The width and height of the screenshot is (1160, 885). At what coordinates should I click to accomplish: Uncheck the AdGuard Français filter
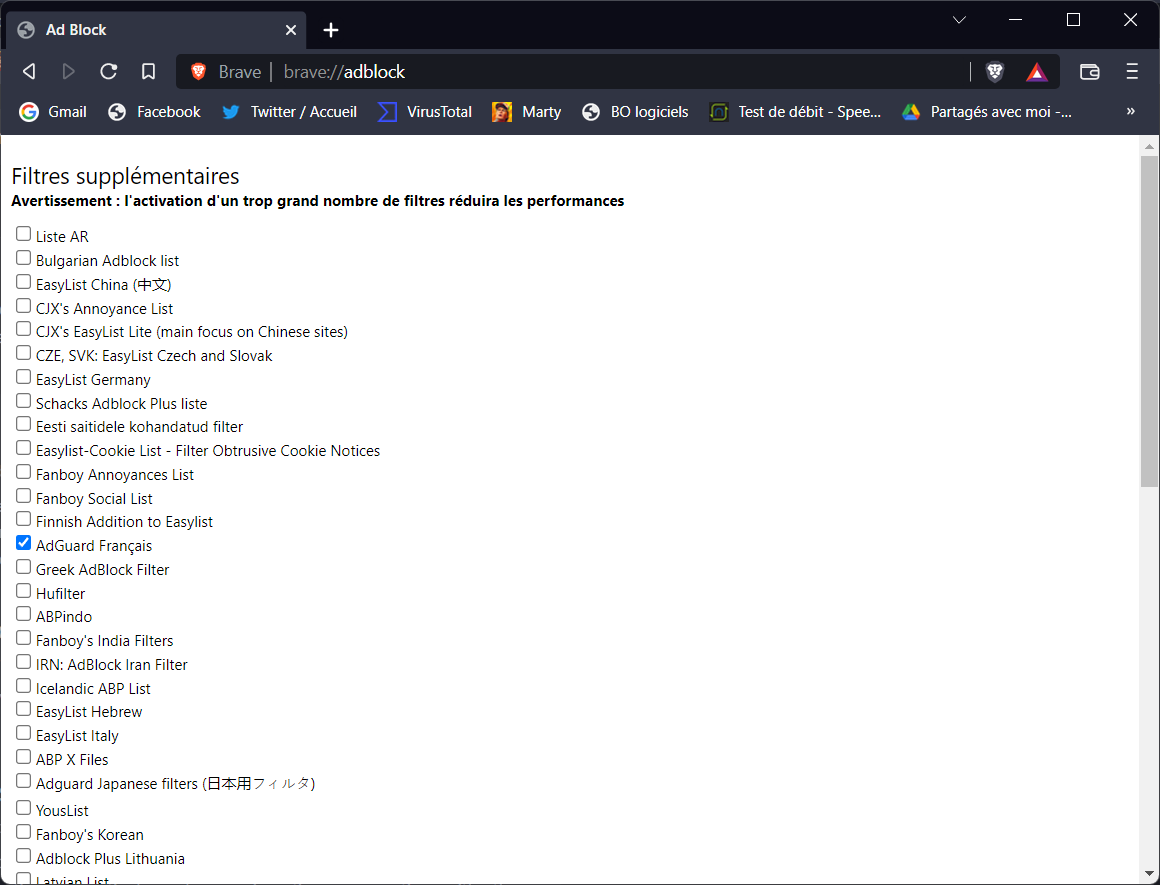[x=24, y=543]
